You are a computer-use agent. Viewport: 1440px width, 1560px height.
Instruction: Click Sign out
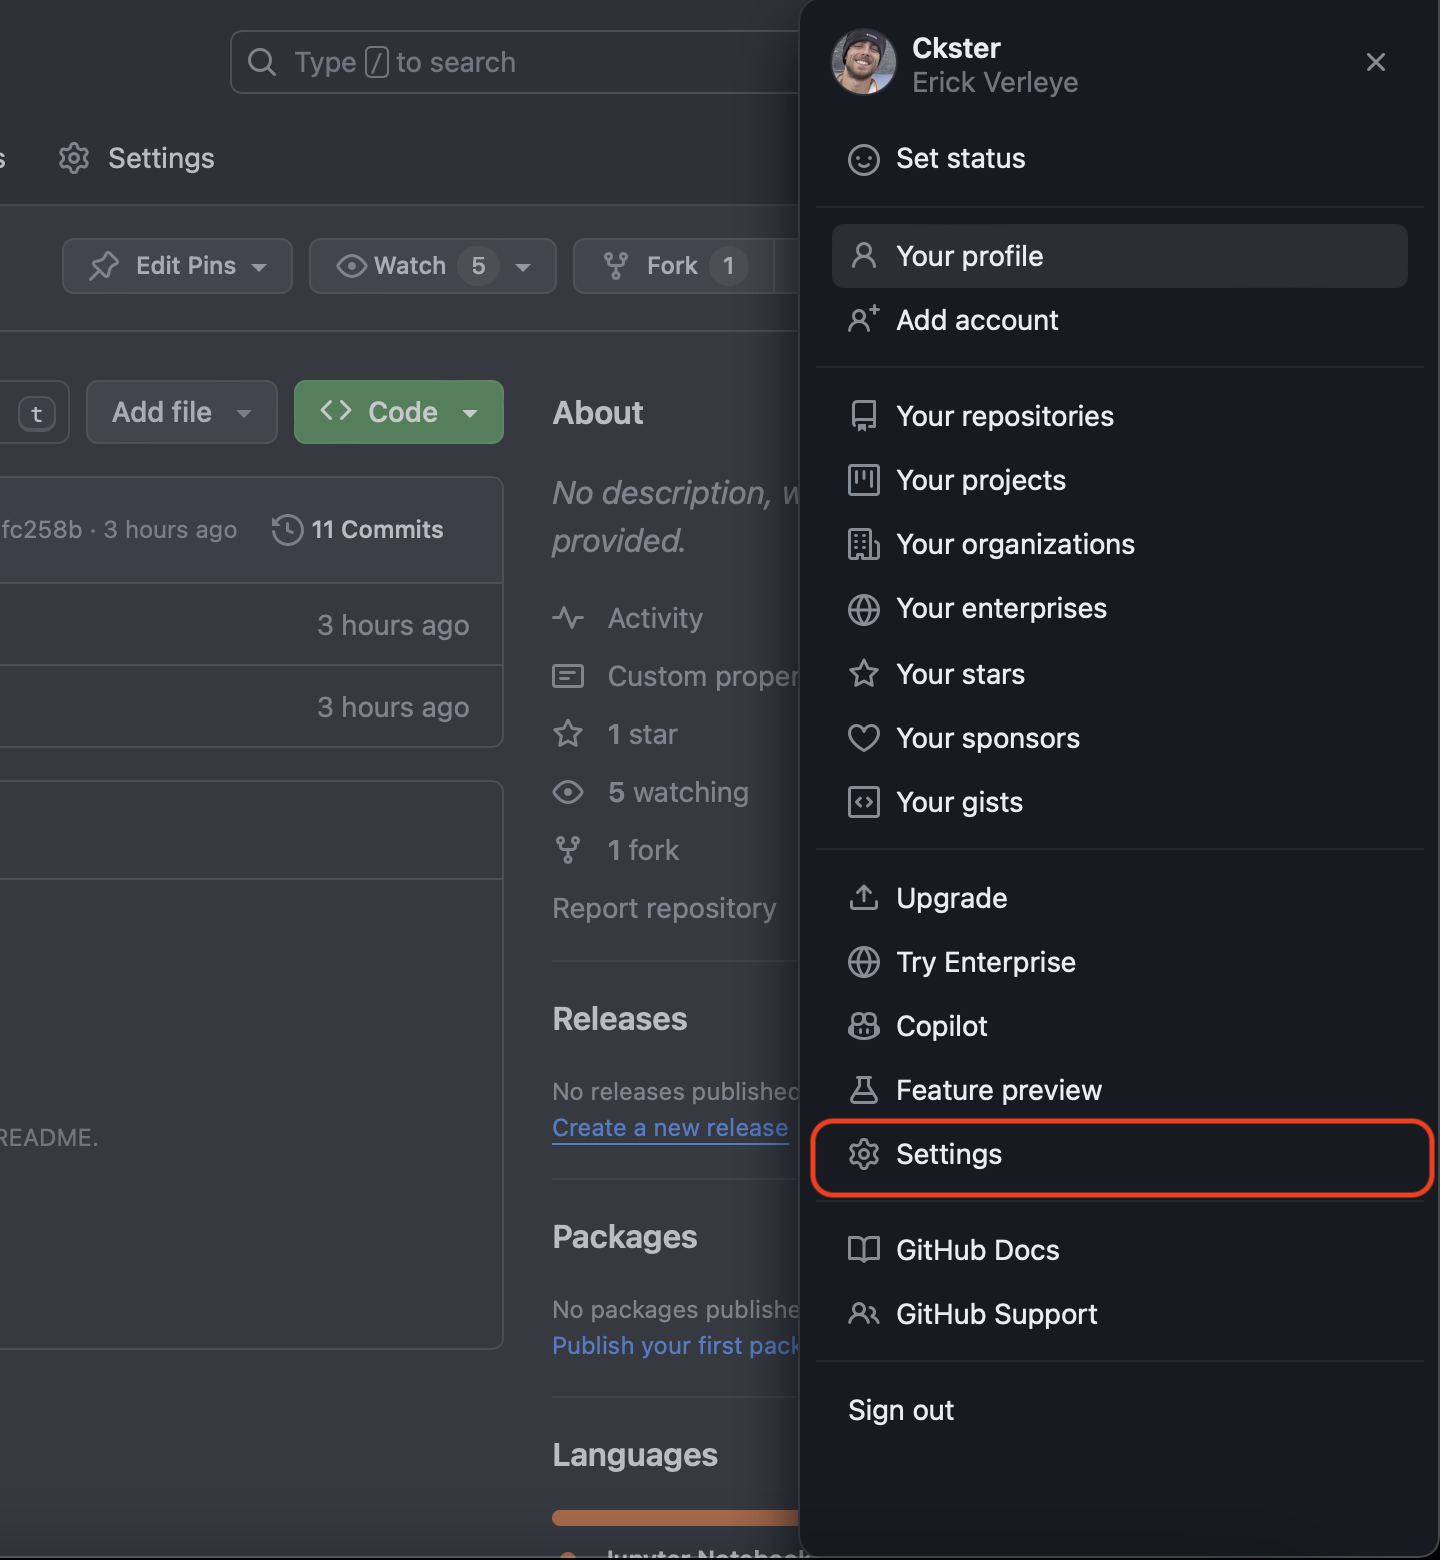point(900,1410)
